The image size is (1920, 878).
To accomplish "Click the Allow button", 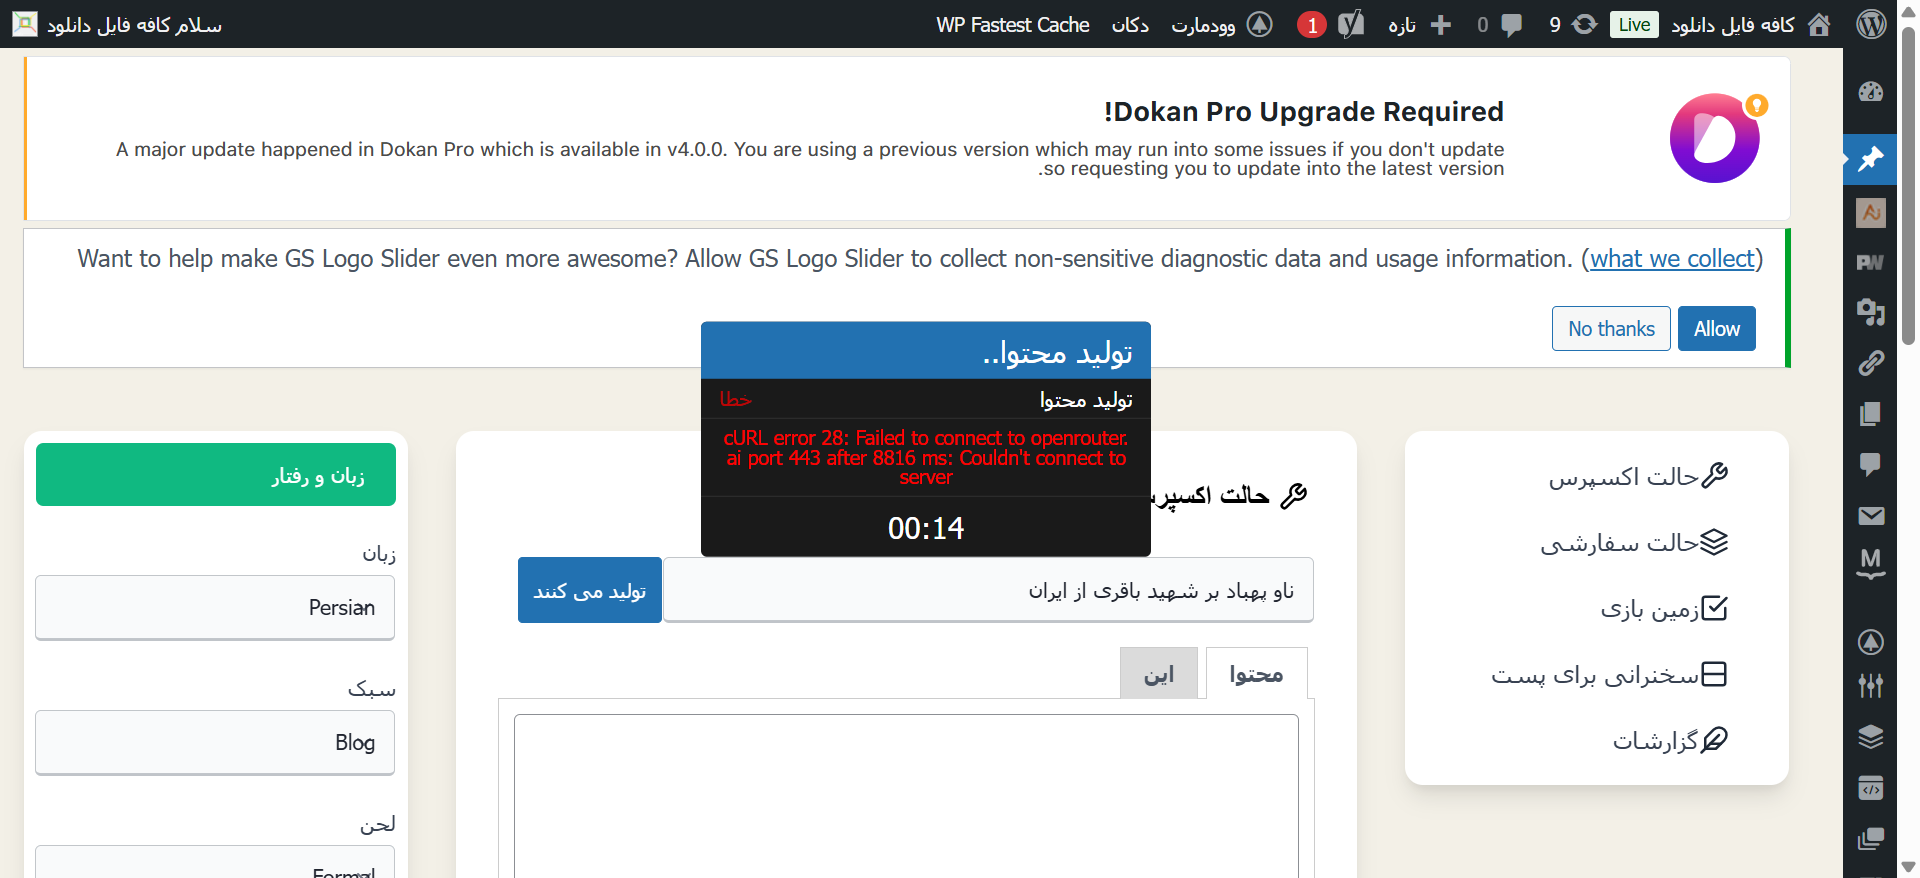I will (1716, 329).
